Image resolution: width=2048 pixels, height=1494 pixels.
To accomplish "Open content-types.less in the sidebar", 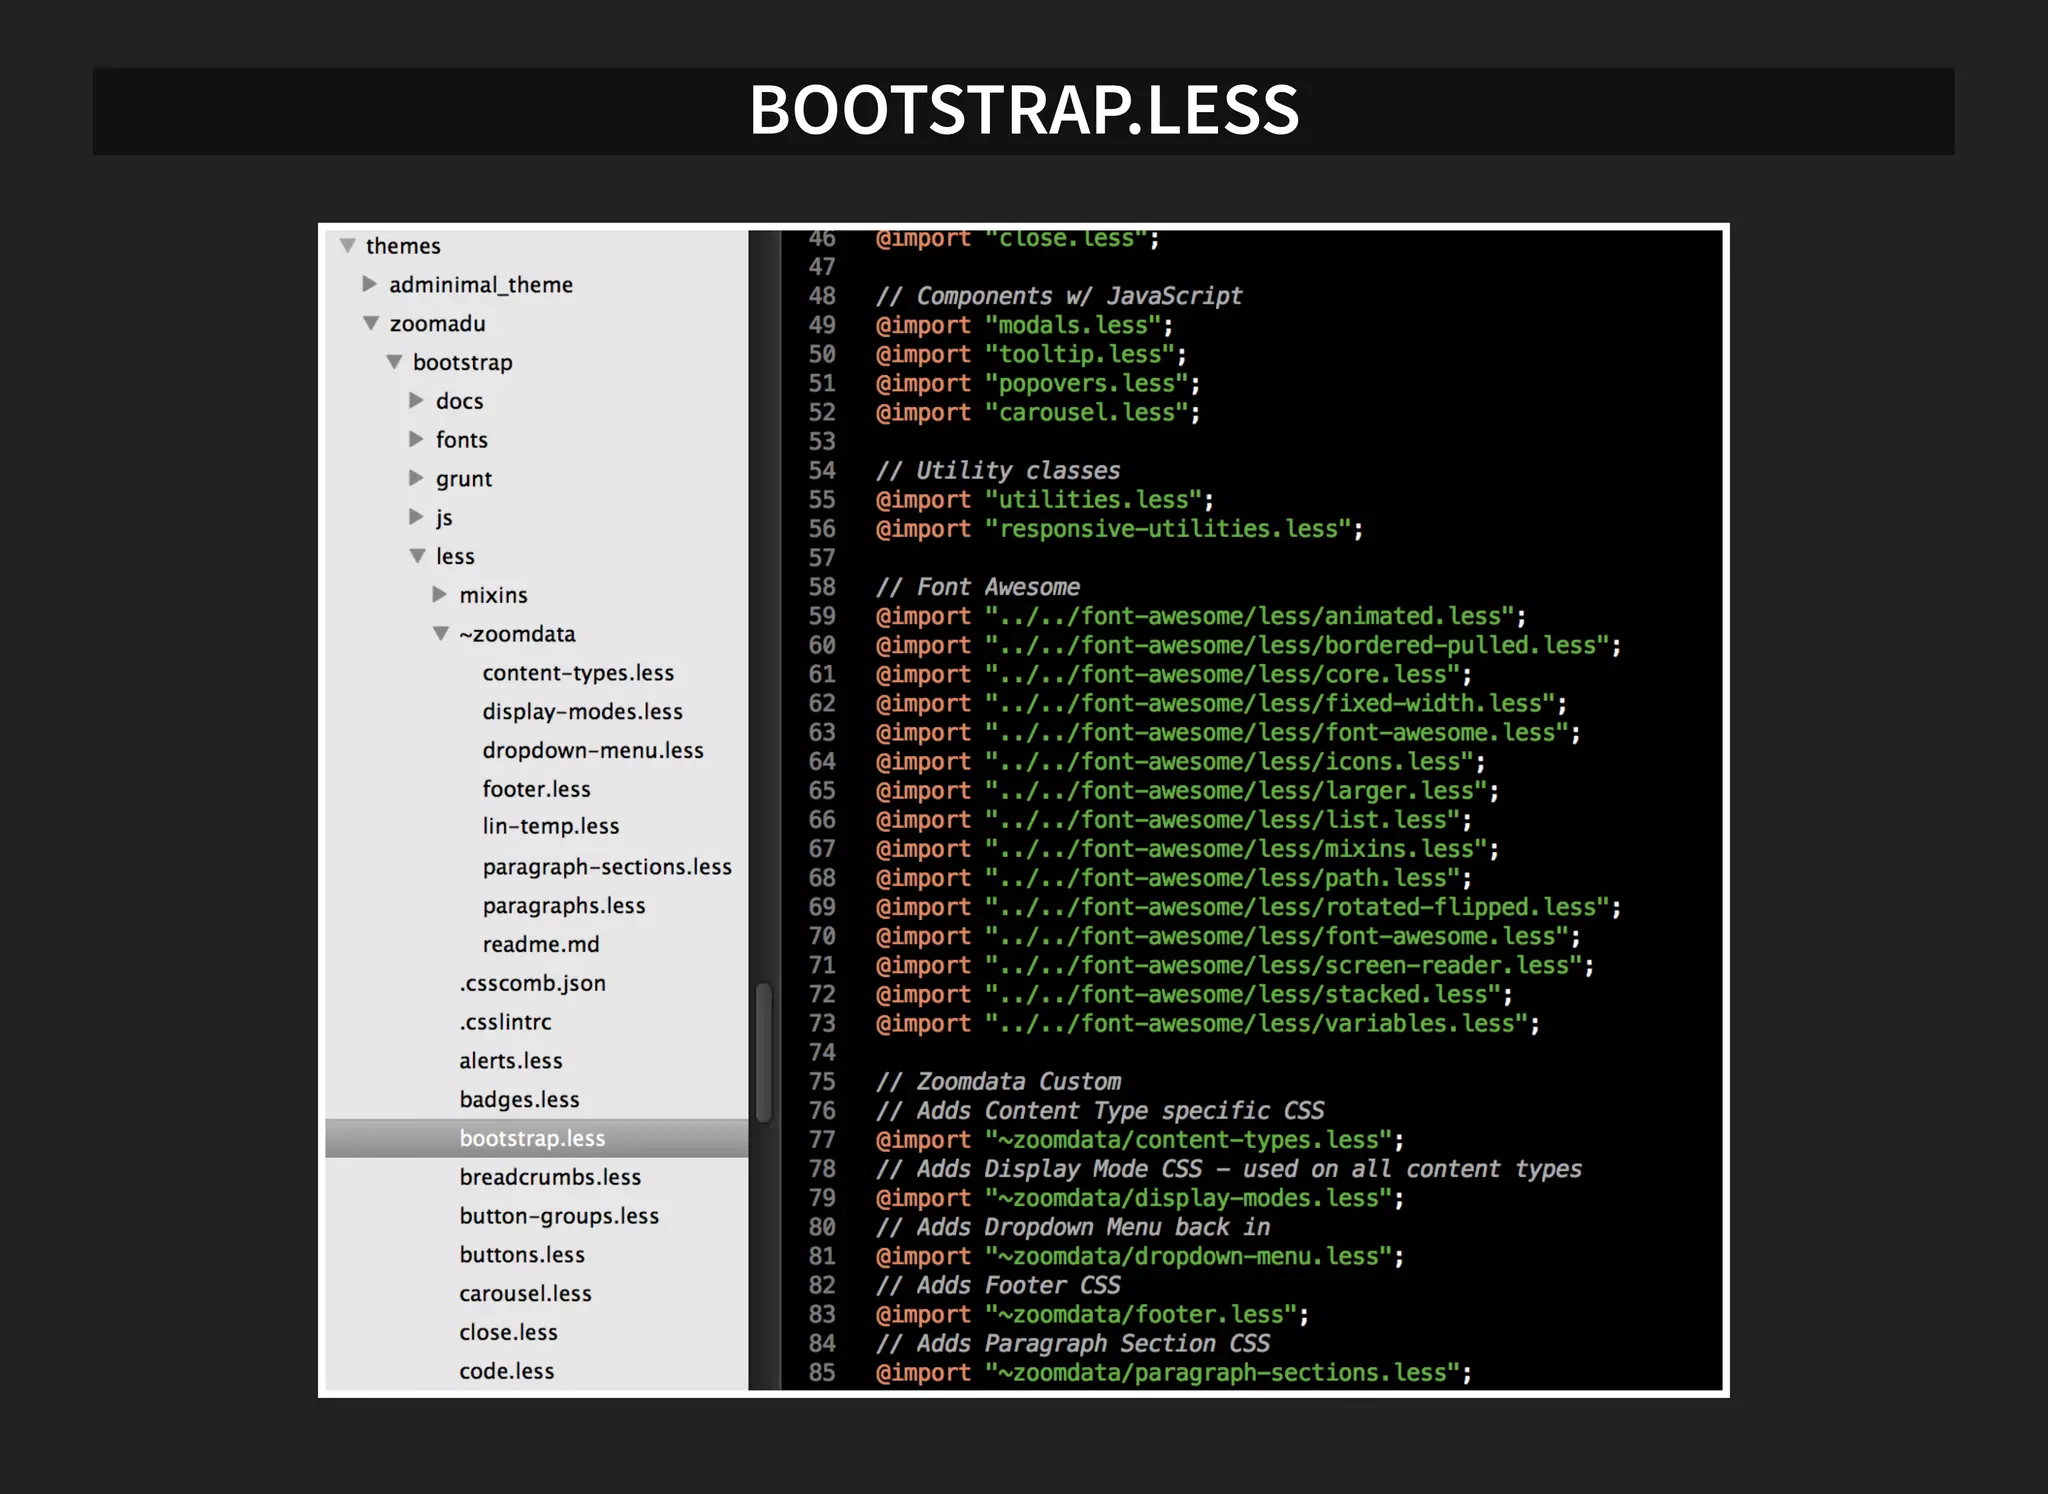I will [578, 673].
